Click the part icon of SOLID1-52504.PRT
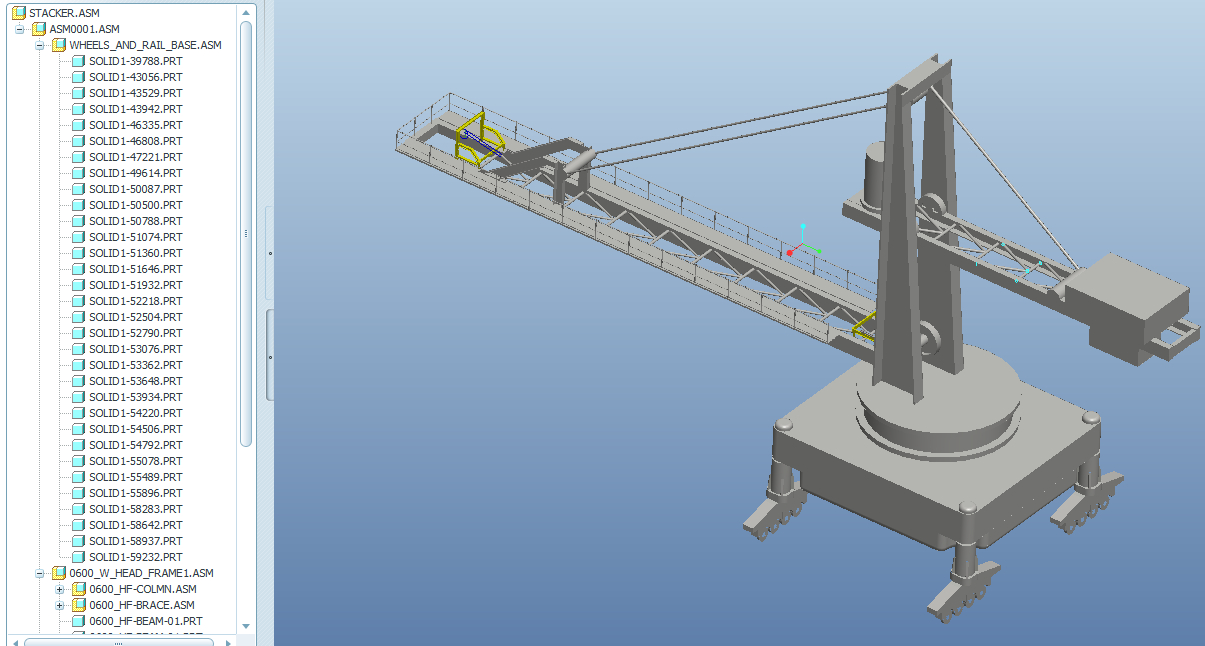This screenshot has height=646, width=1205. click(78, 317)
